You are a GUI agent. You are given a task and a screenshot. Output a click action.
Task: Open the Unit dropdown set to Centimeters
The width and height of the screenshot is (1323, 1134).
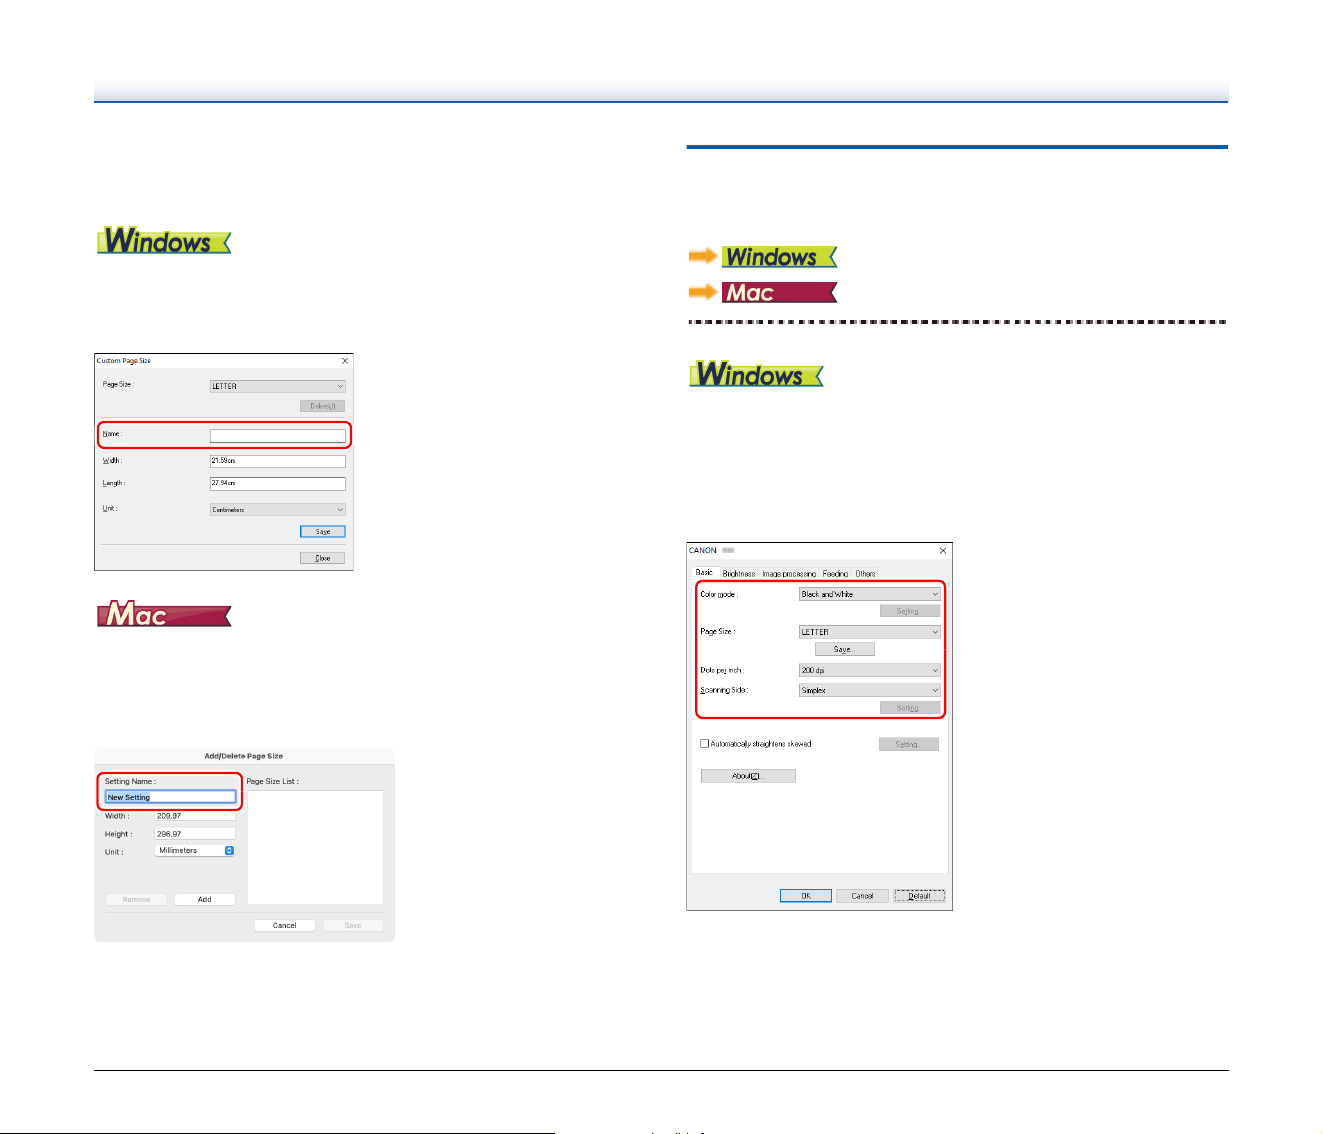[x=278, y=509]
